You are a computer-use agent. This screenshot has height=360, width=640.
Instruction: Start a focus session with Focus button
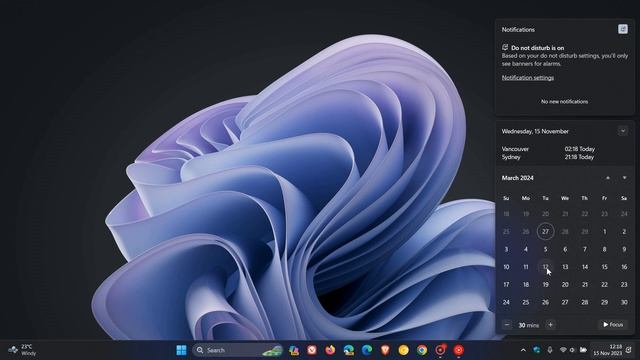click(x=613, y=325)
